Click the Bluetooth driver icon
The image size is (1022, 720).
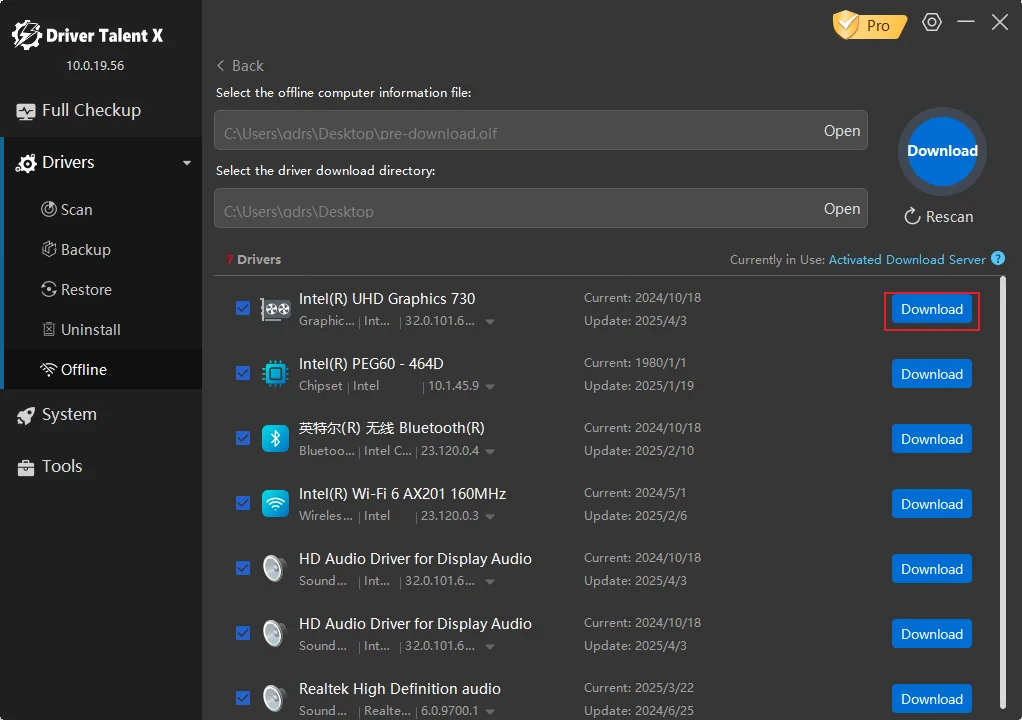click(275, 439)
